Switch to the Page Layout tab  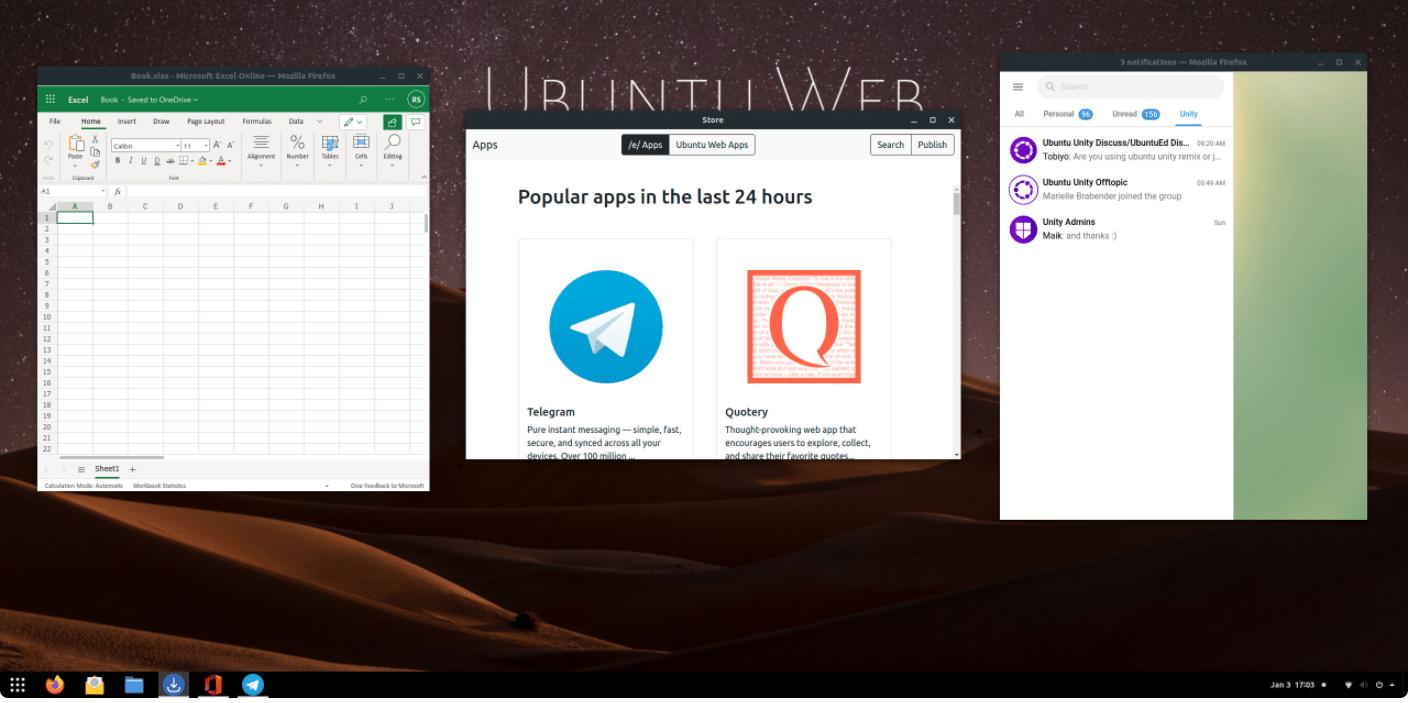click(206, 122)
